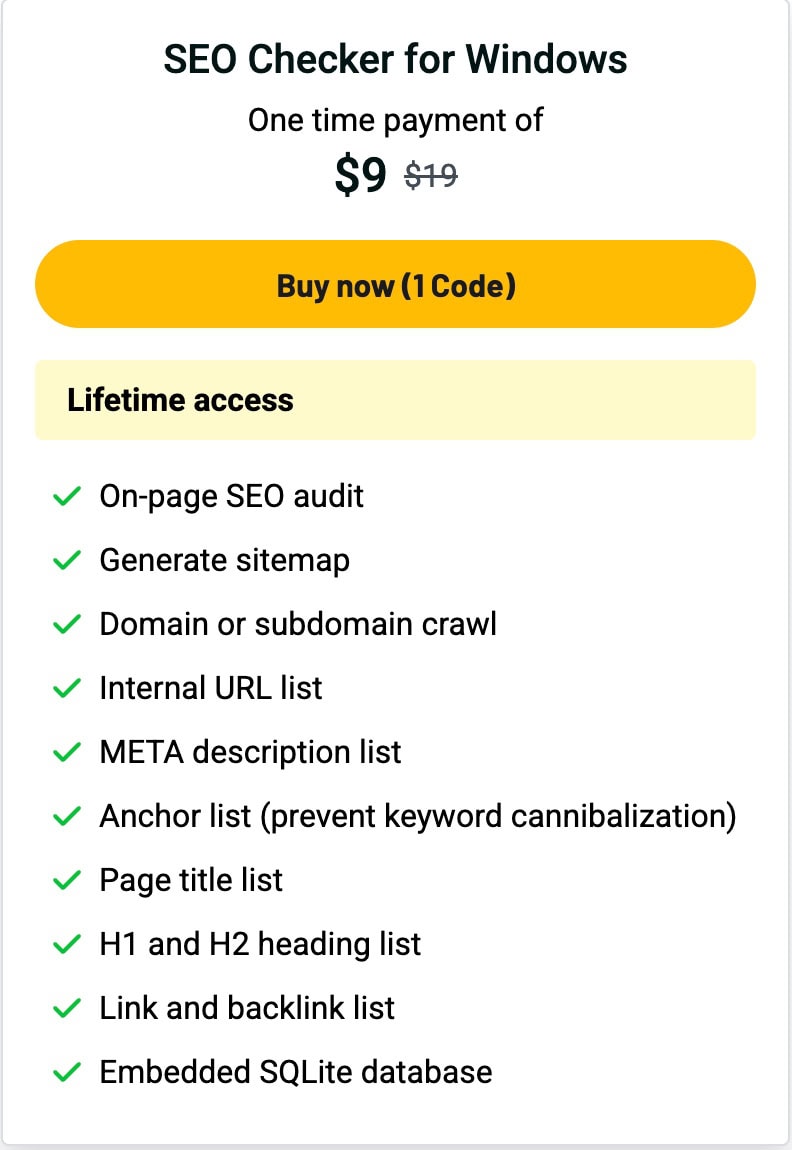Image resolution: width=792 pixels, height=1150 pixels.
Task: Click checkmark beside H1 and H2 heading list
Action: (66, 944)
